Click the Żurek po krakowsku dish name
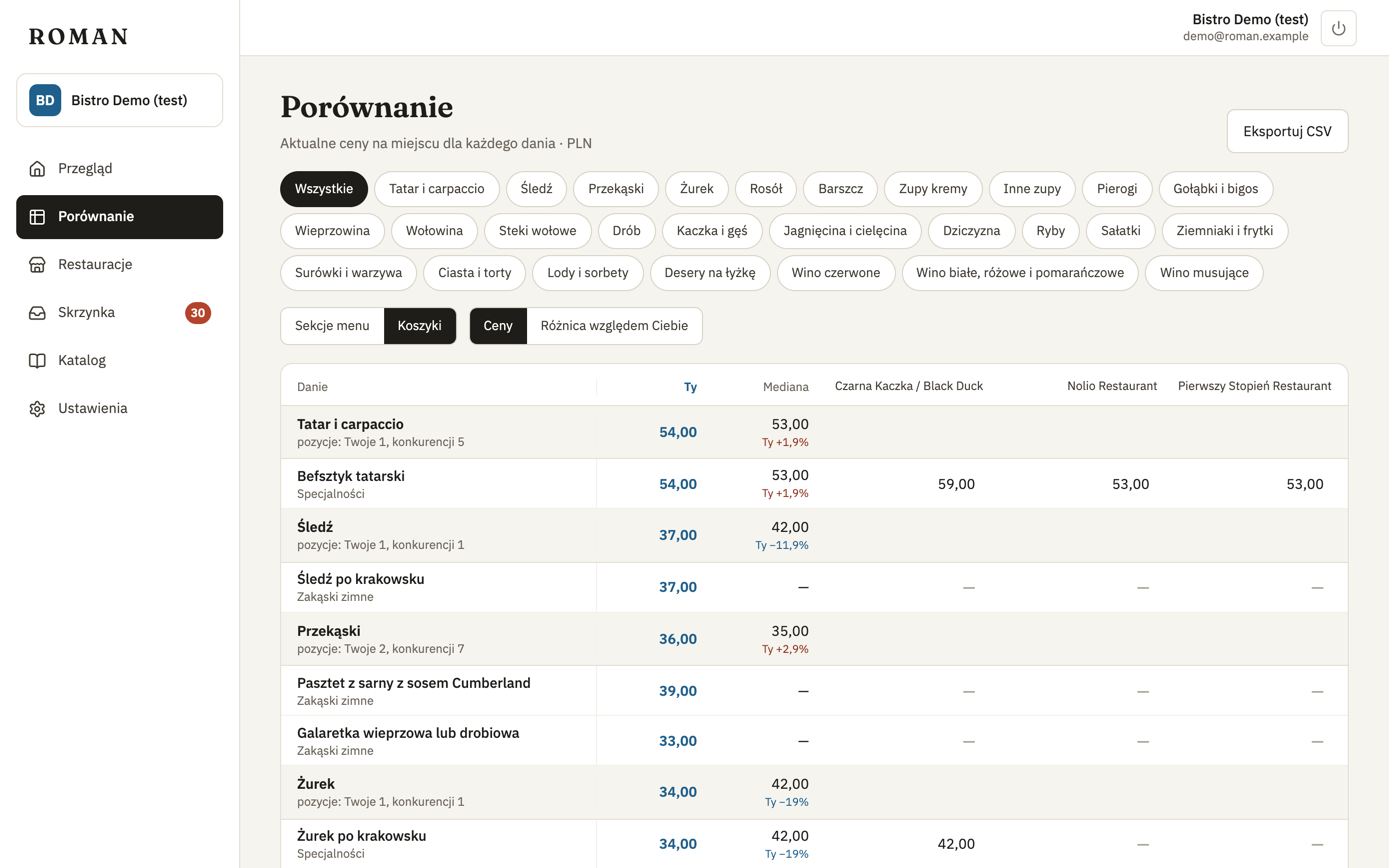Image resolution: width=1389 pixels, height=868 pixels. click(362, 835)
